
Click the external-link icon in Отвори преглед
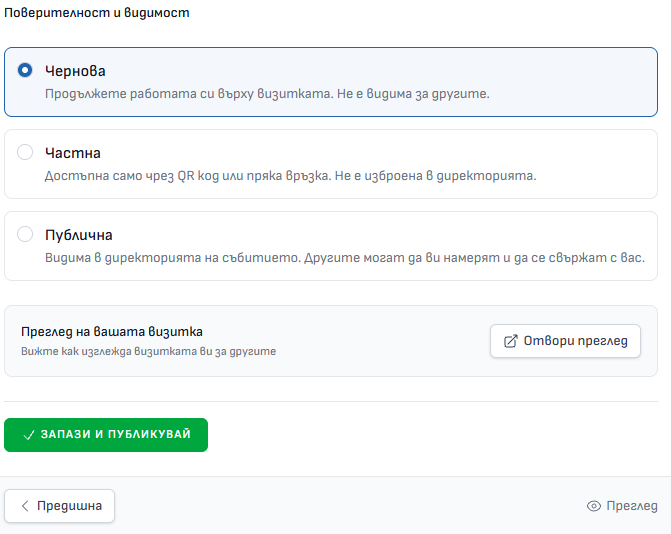coord(511,341)
